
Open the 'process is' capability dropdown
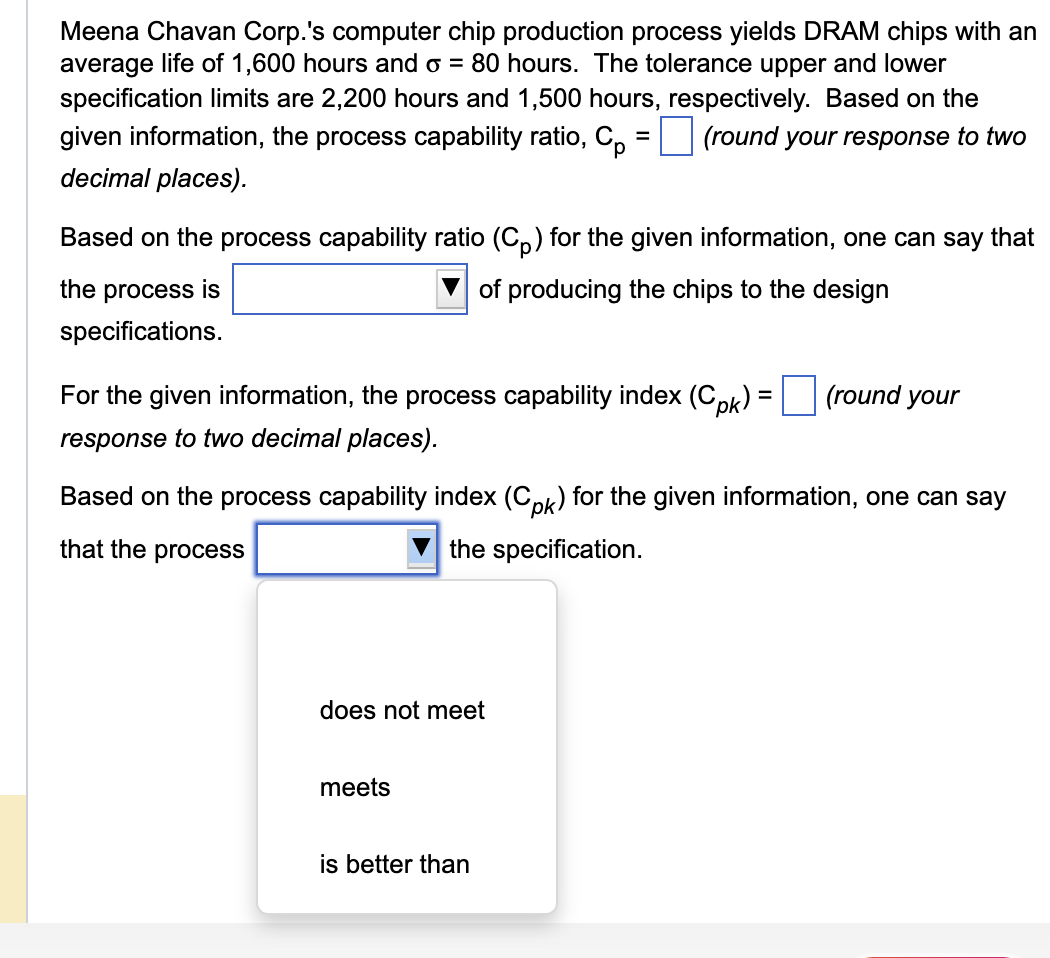coord(350,289)
